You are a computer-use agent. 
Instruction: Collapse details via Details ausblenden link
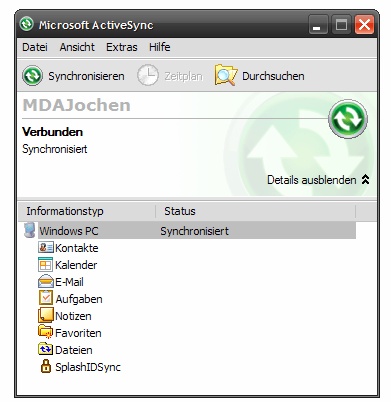(x=312, y=180)
